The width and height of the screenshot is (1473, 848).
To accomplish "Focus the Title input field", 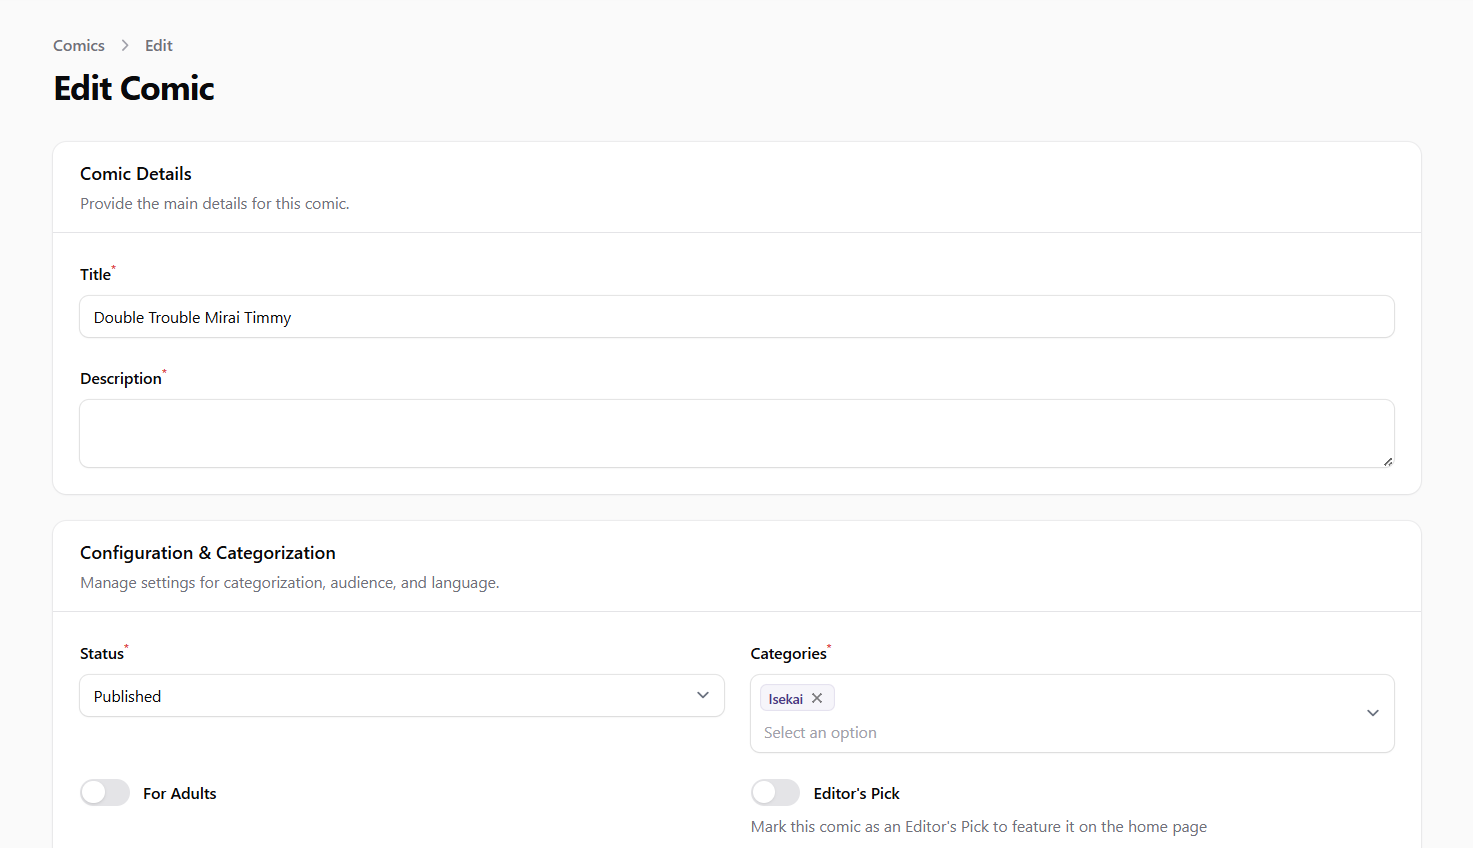I will pos(736,317).
